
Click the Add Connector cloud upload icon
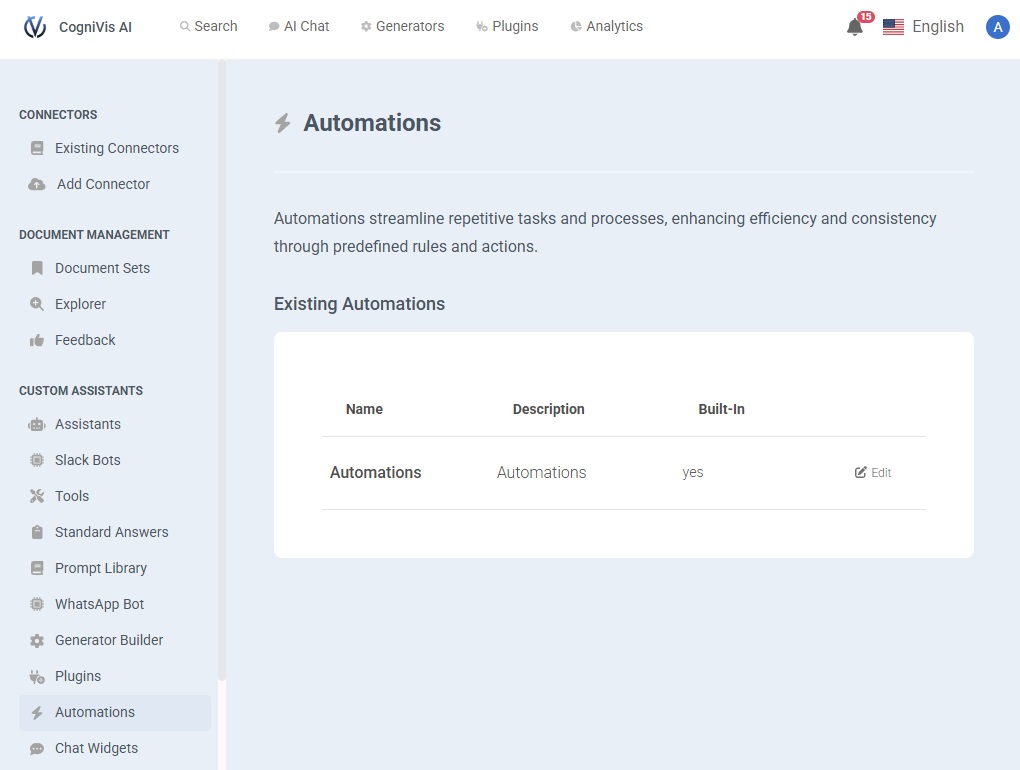(x=37, y=184)
